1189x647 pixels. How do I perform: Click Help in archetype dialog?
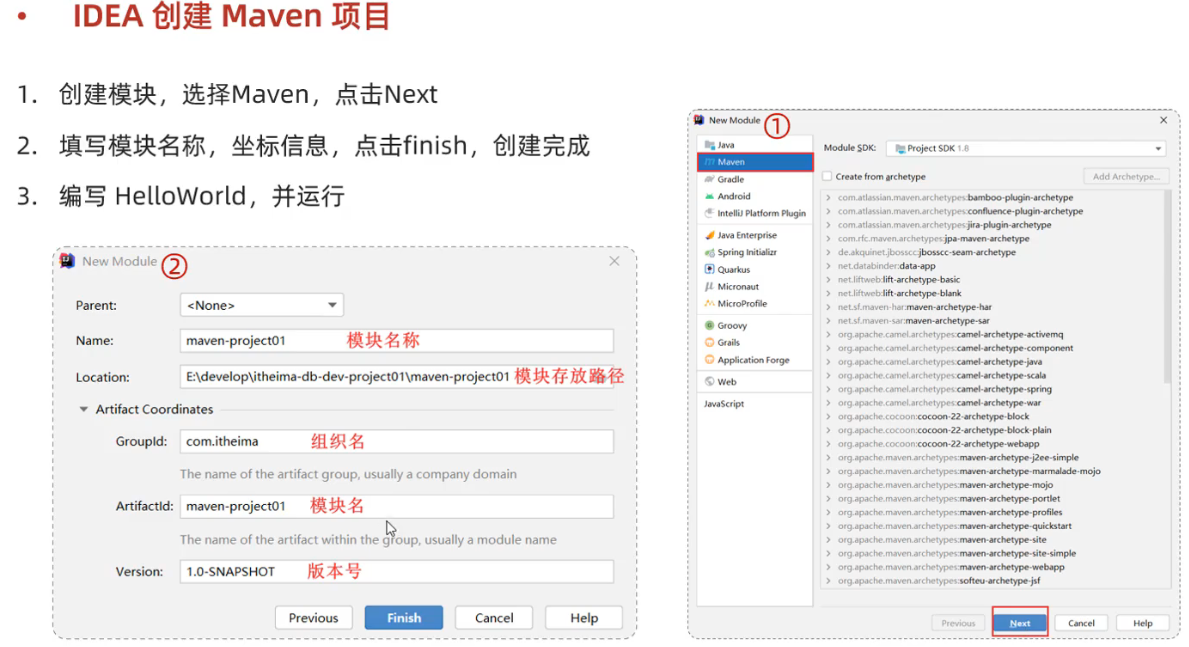tap(1143, 623)
